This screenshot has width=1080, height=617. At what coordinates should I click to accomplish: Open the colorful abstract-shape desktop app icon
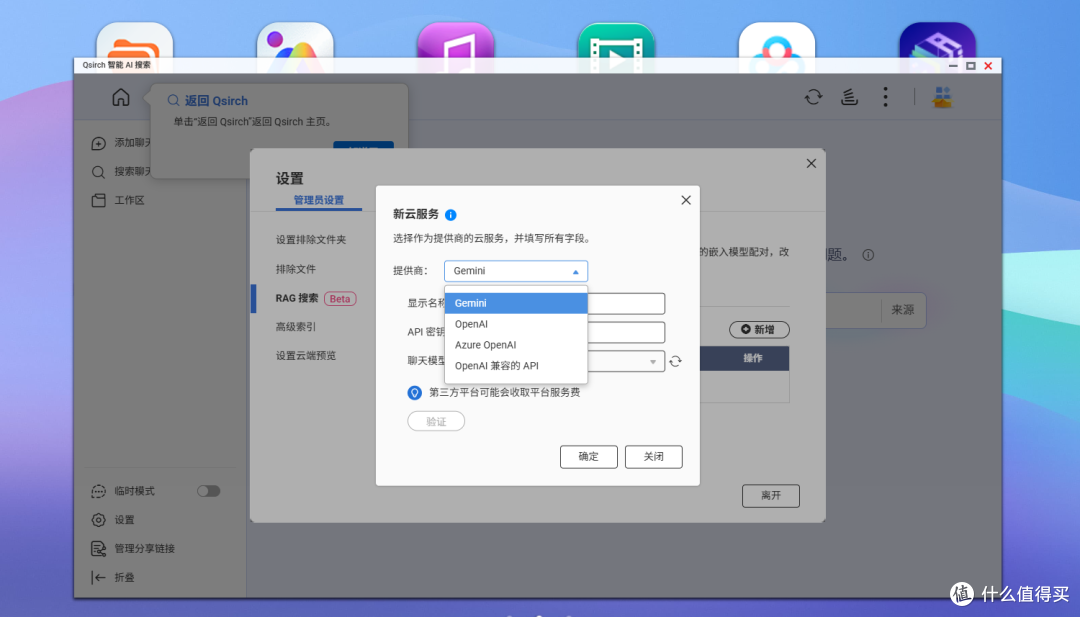pyautogui.click(x=295, y=47)
